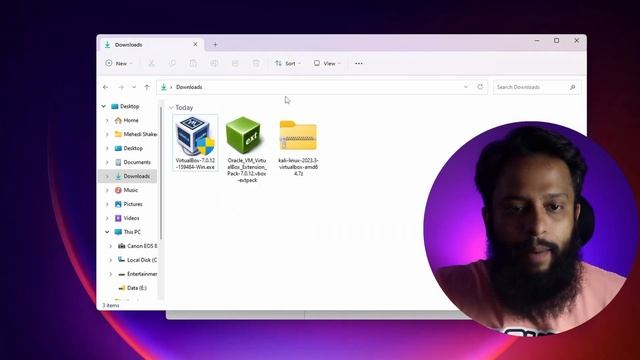Expand the Mehedi Shakeel folder node

click(x=107, y=134)
